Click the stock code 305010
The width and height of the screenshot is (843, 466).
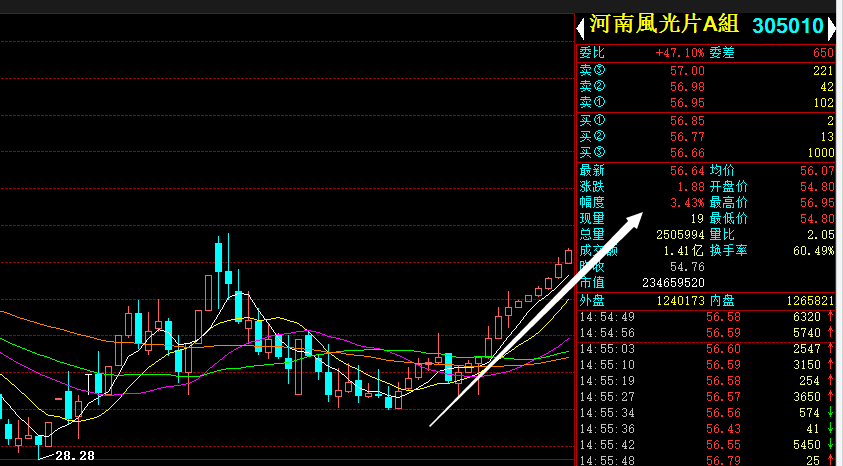pyautogui.click(x=788, y=26)
